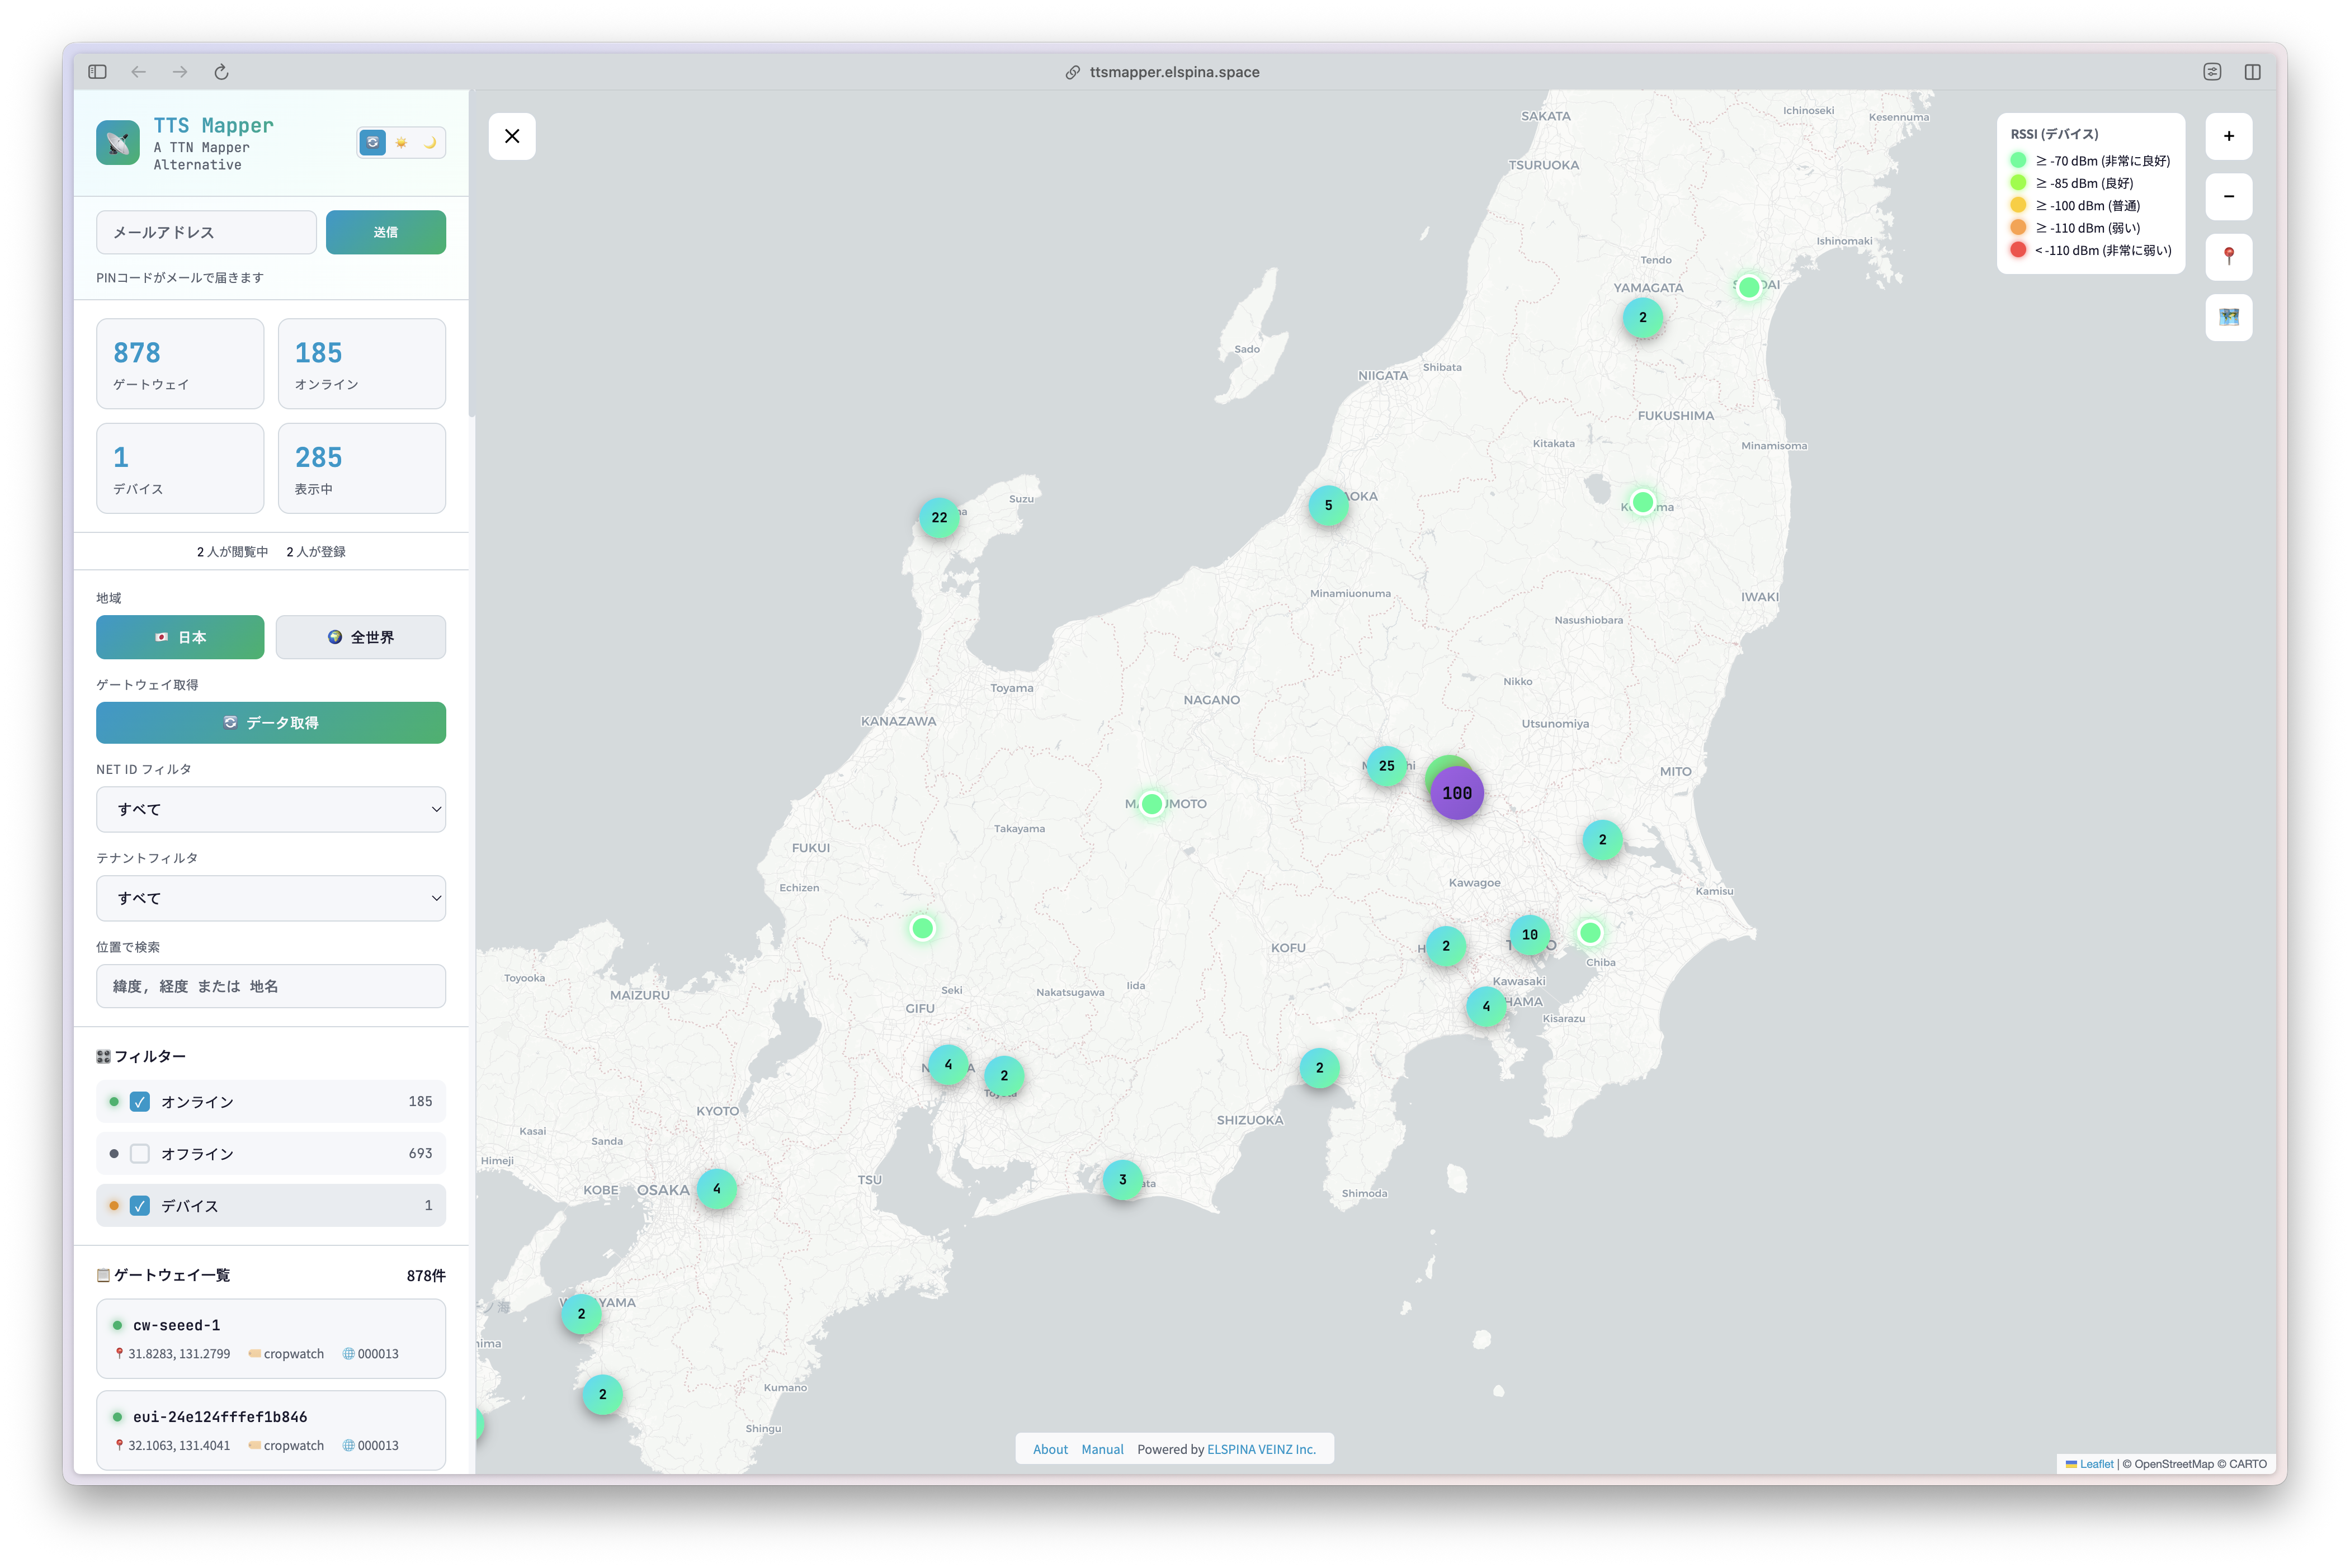The height and width of the screenshot is (1568, 2350).
Task: Zoom in using the plus map control
Action: coord(2228,136)
